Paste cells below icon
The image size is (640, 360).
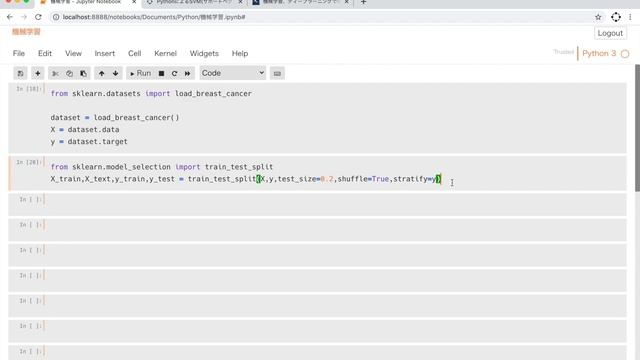click(83, 73)
